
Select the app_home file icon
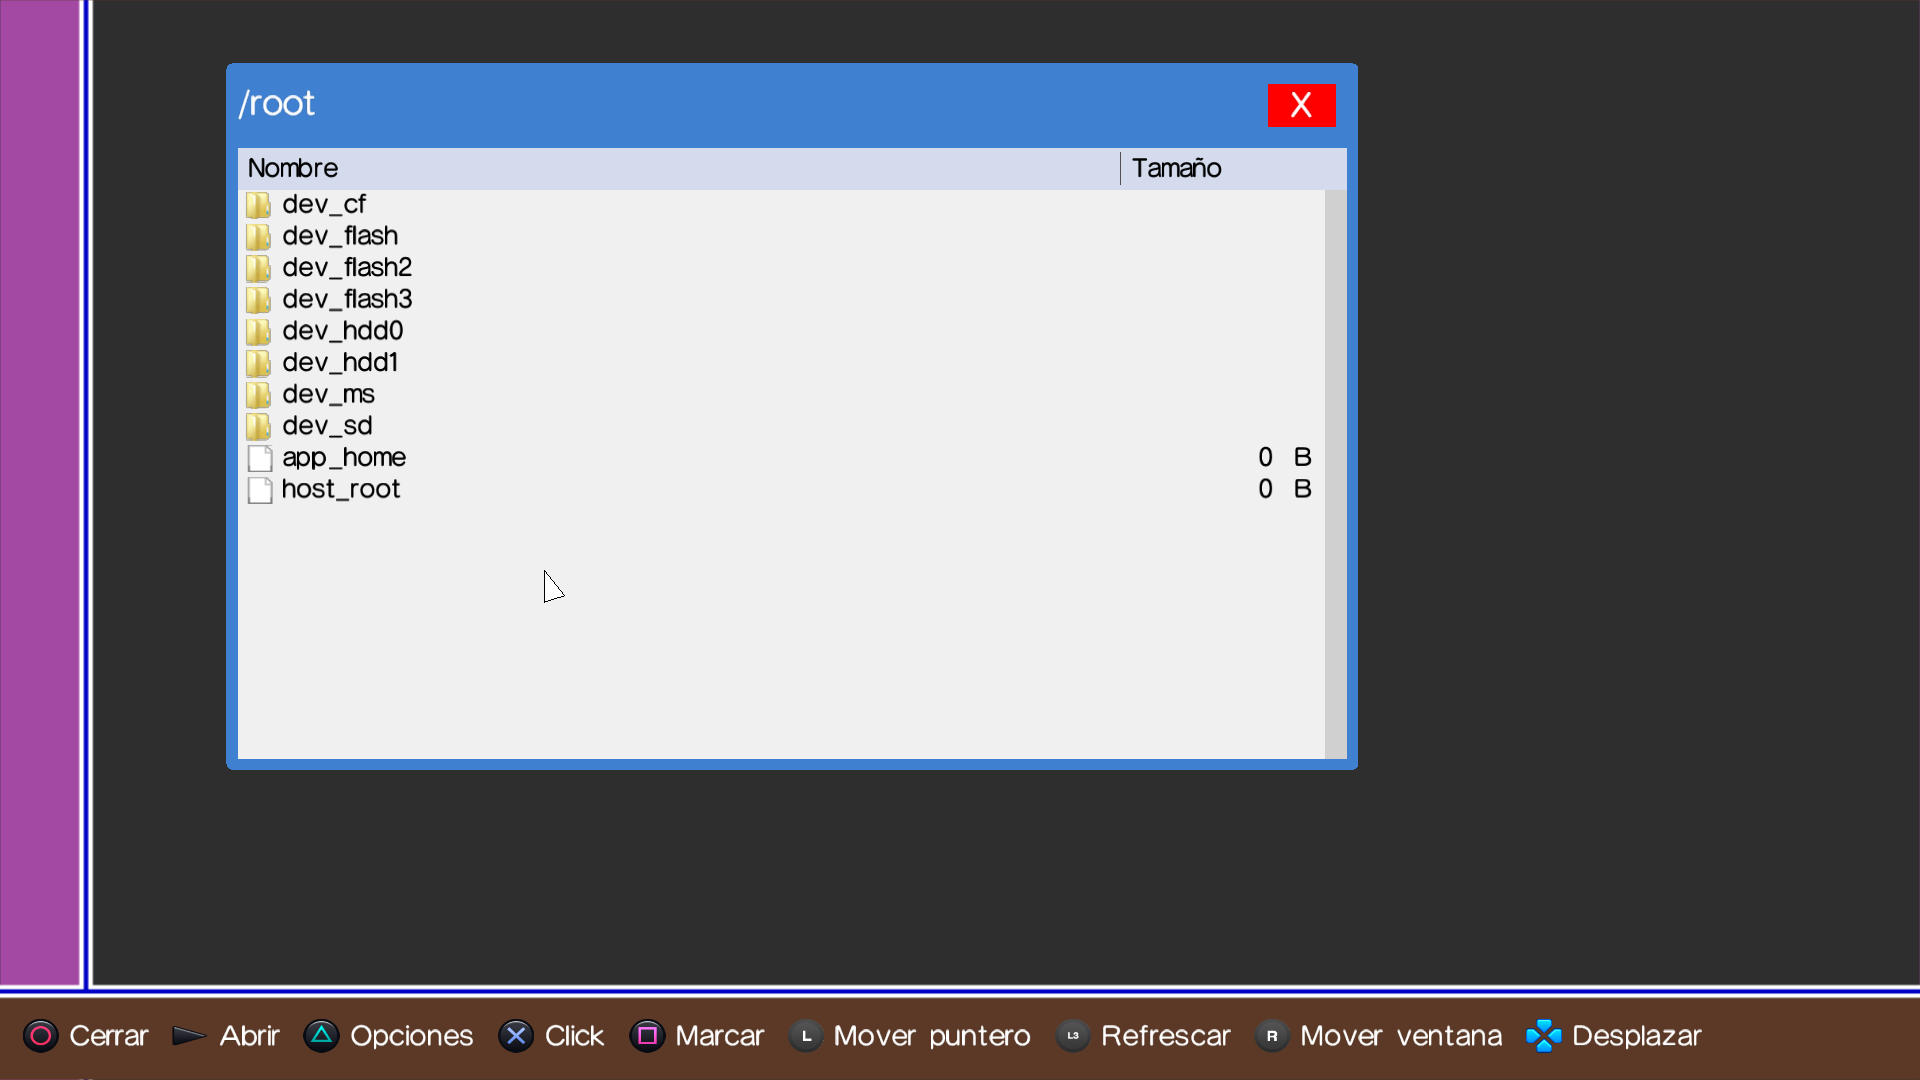pyautogui.click(x=260, y=458)
